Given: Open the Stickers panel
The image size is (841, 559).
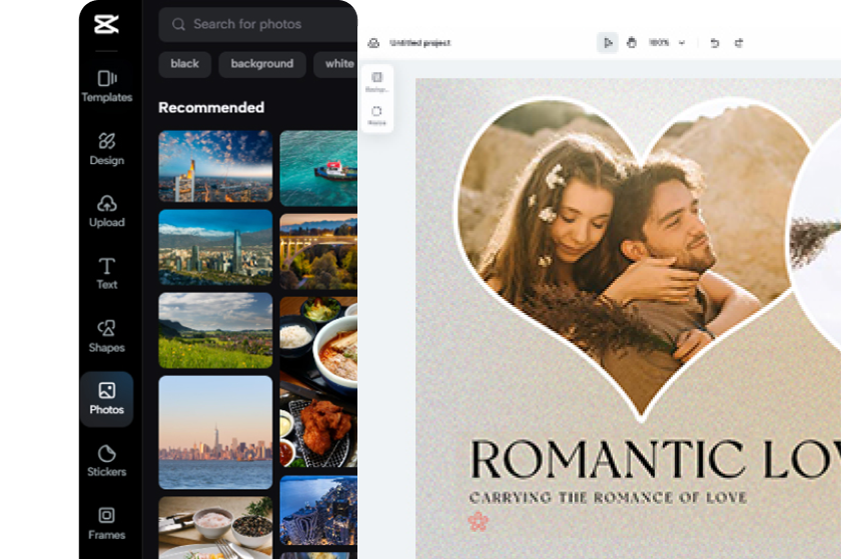Looking at the screenshot, I should coord(107,461).
